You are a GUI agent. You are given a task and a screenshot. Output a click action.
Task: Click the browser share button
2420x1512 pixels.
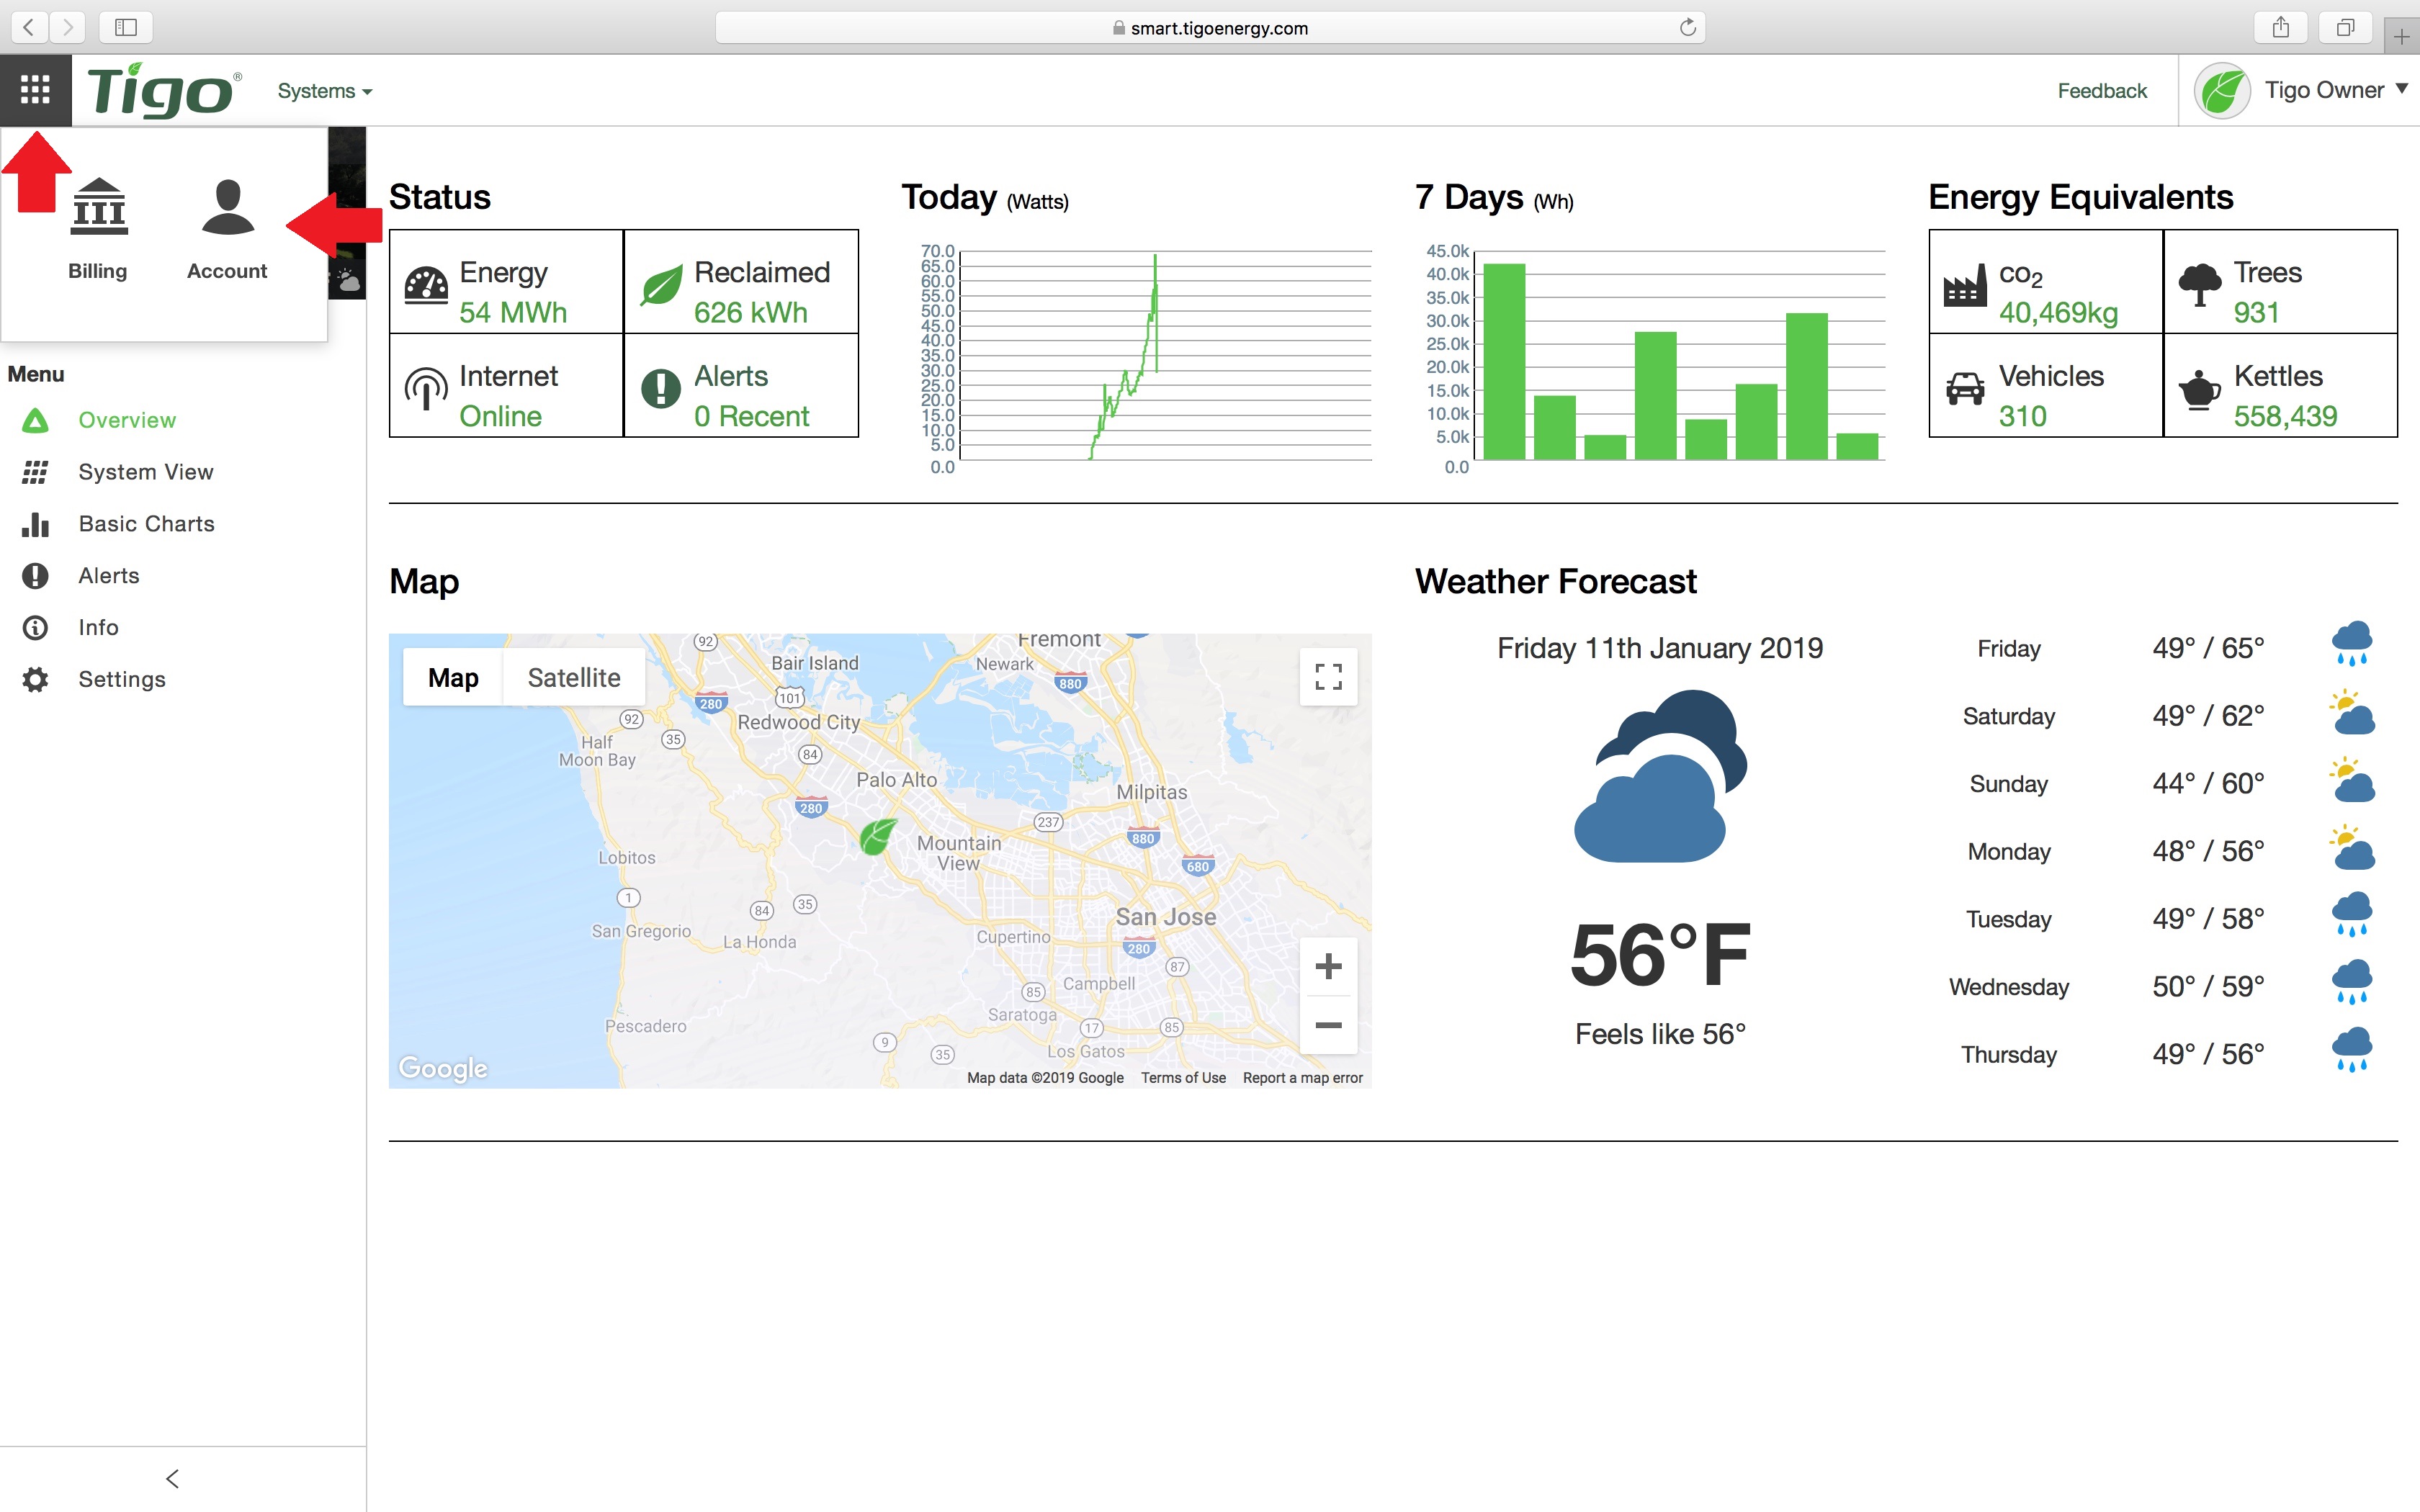tap(2280, 27)
